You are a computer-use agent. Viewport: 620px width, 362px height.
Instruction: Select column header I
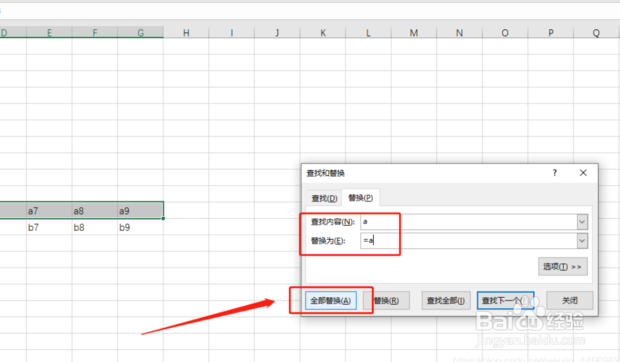(231, 32)
